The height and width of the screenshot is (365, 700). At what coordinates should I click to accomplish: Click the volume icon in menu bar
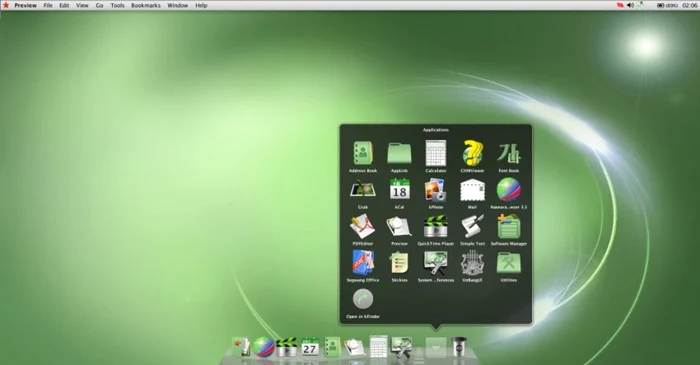pos(630,5)
